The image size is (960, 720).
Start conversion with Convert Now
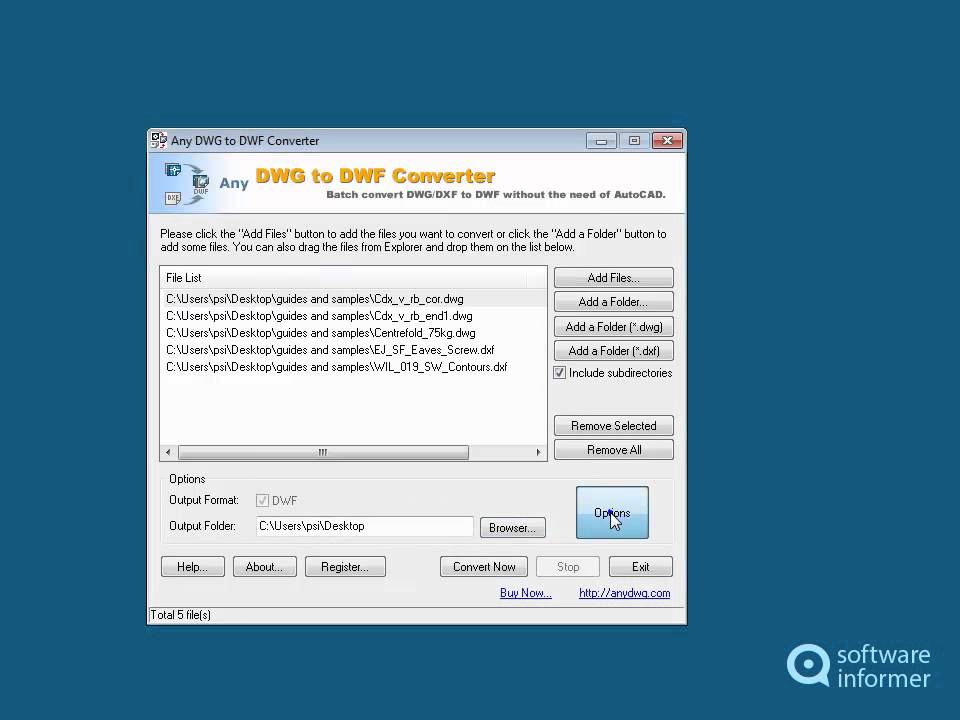point(484,567)
